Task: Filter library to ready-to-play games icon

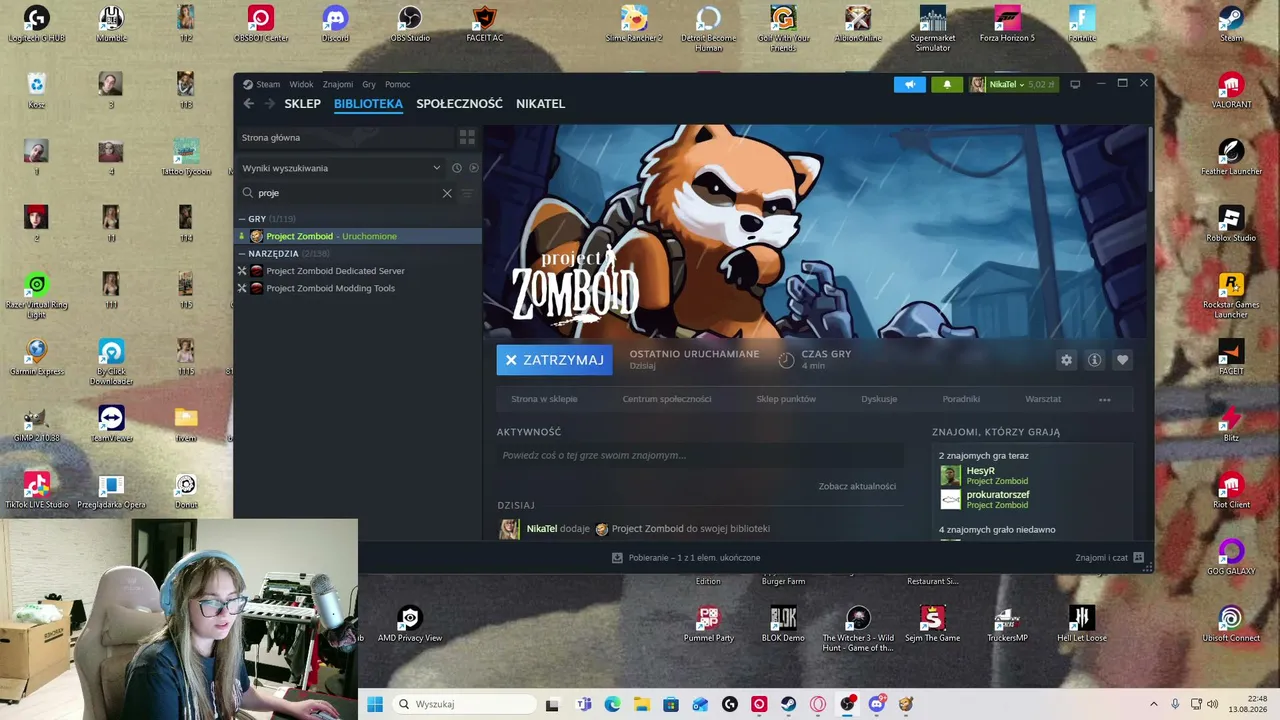Action: click(474, 168)
